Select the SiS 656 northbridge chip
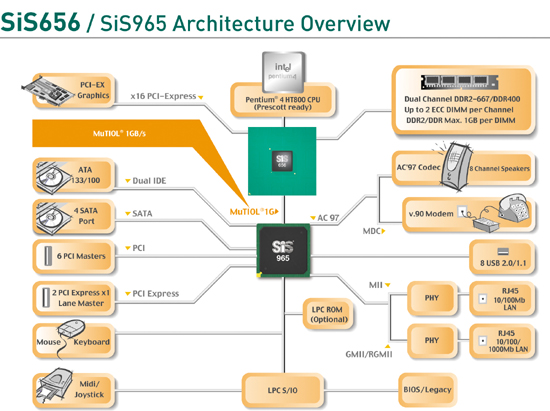The width and height of the screenshot is (550, 411). coord(282,161)
